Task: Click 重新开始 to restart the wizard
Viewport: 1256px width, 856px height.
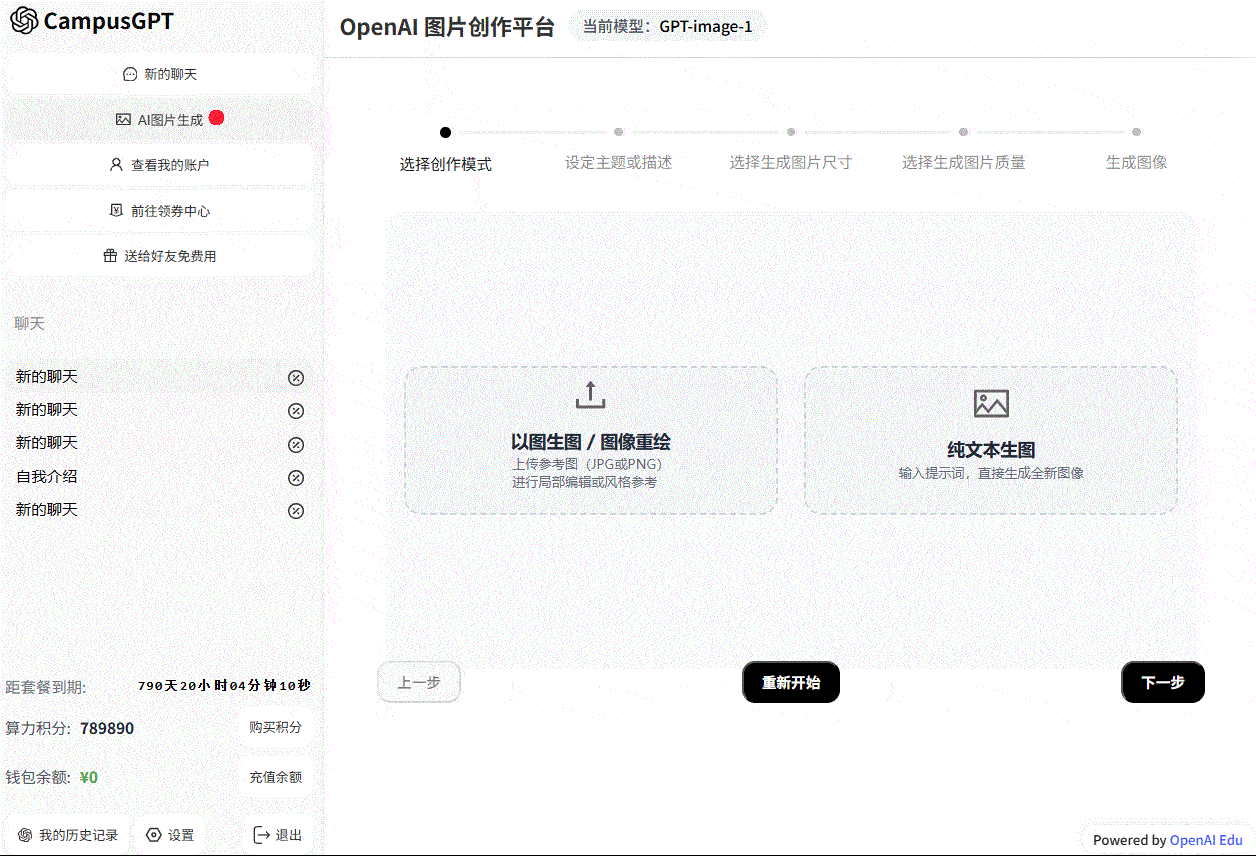Action: click(x=791, y=682)
